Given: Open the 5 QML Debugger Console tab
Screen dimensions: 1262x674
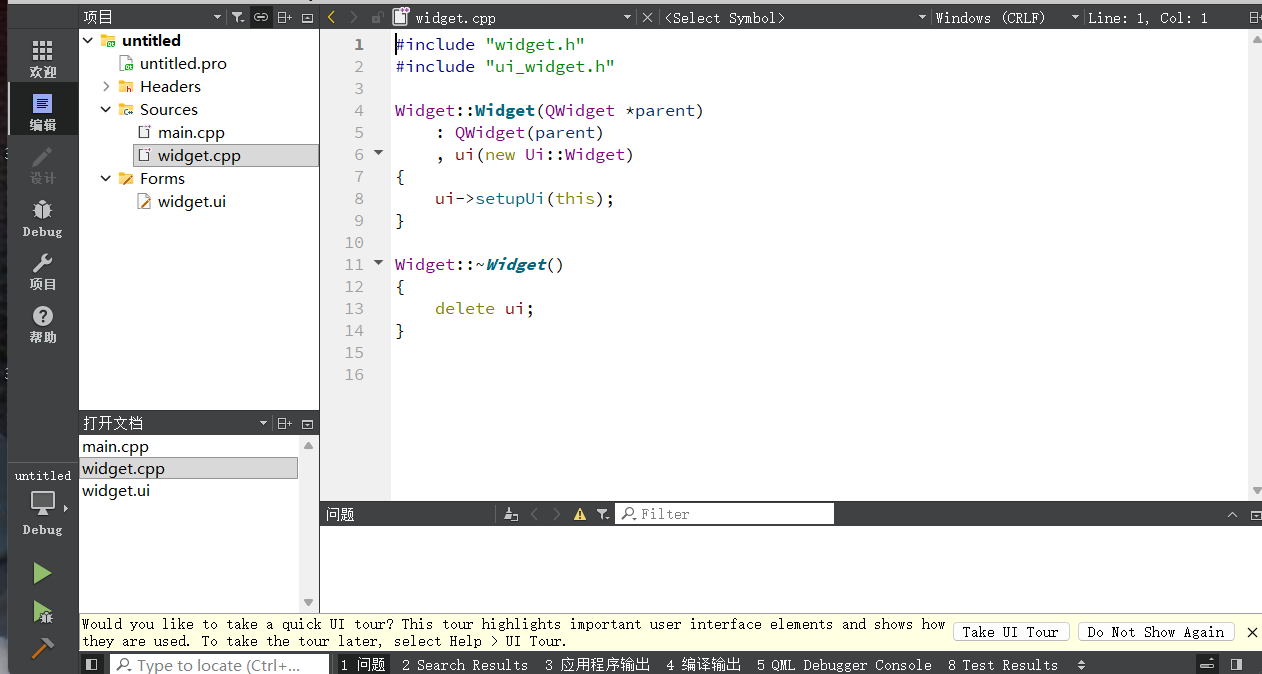Looking at the screenshot, I should (x=844, y=664).
